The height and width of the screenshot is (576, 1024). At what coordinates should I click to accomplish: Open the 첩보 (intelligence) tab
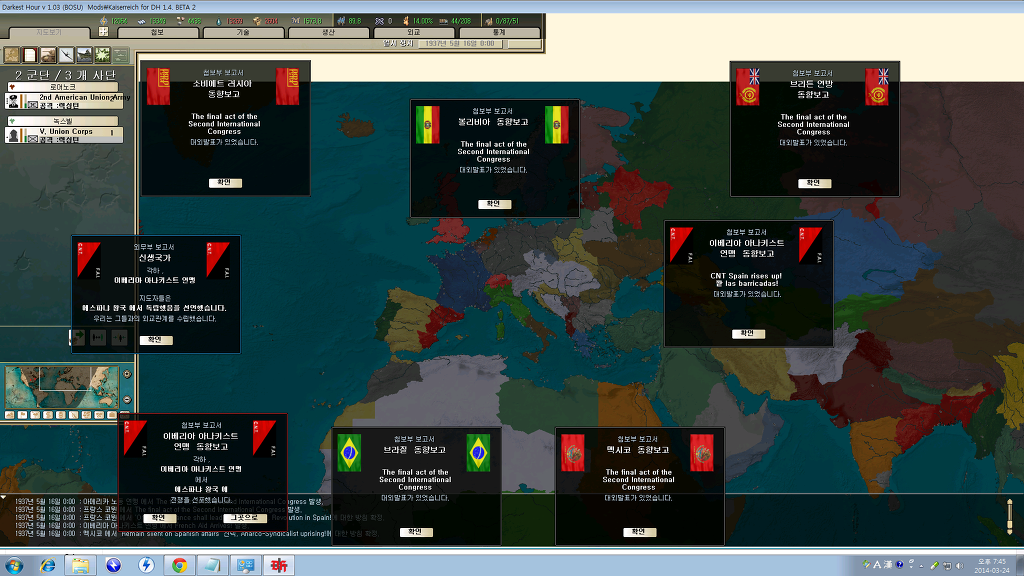point(157,32)
